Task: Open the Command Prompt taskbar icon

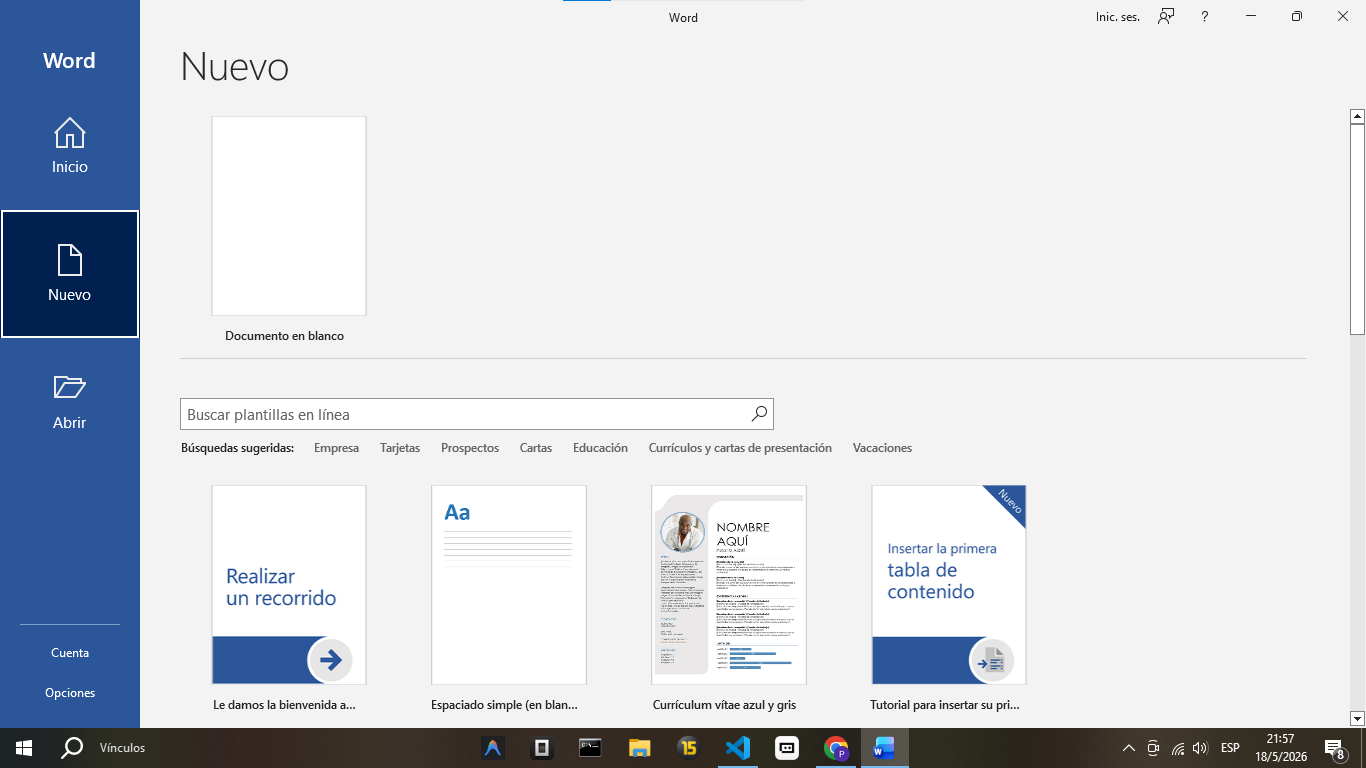Action: [590, 748]
